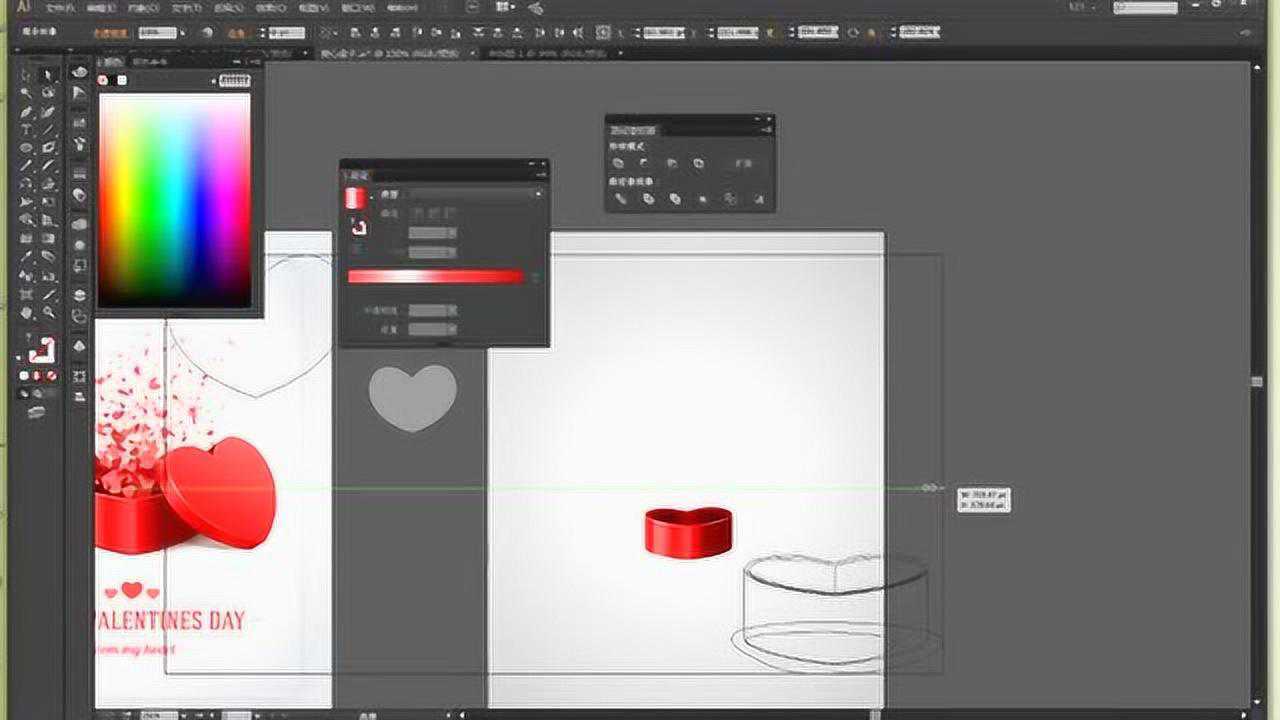Open the Select menu

[229, 7]
